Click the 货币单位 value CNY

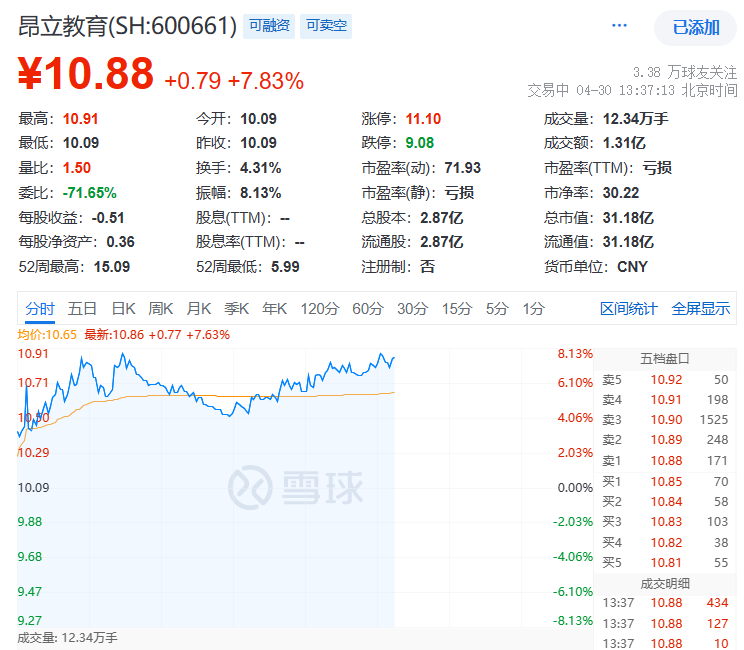coord(632,267)
